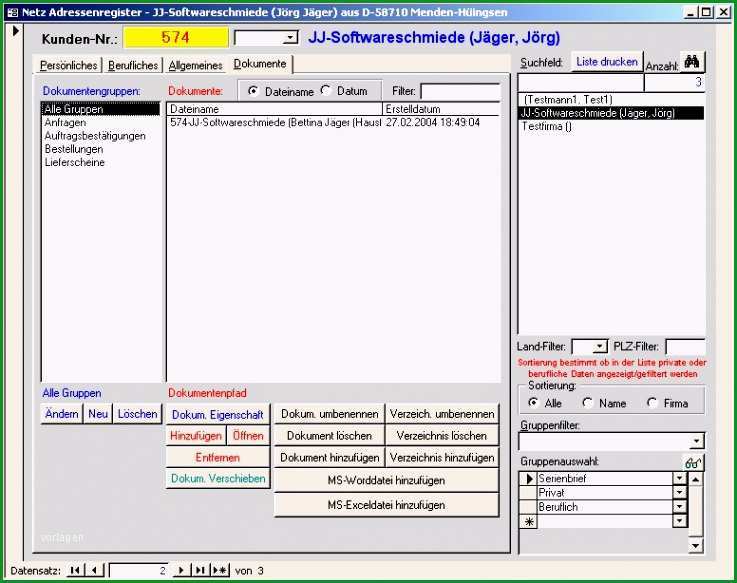Click new-row asterisk selector in Gruppenauswahl

click(x=529, y=521)
